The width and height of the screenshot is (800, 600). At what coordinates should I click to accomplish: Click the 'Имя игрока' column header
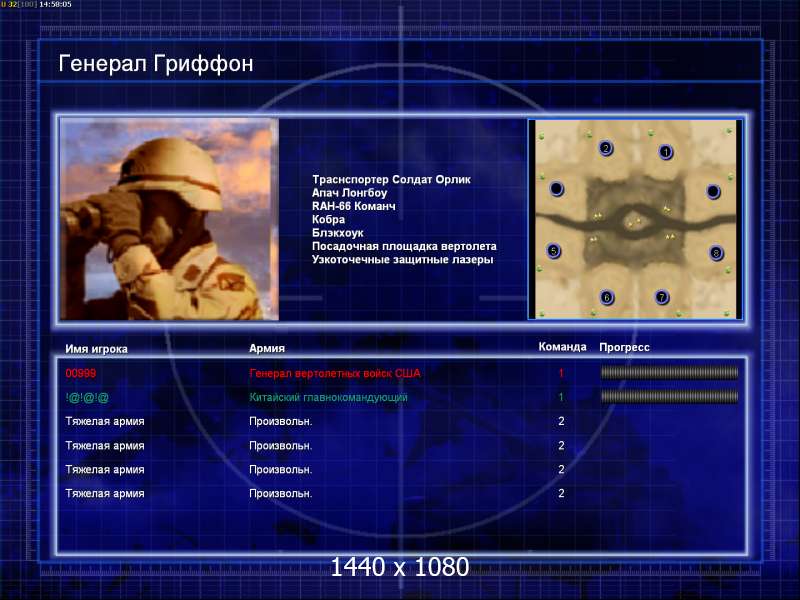96,349
